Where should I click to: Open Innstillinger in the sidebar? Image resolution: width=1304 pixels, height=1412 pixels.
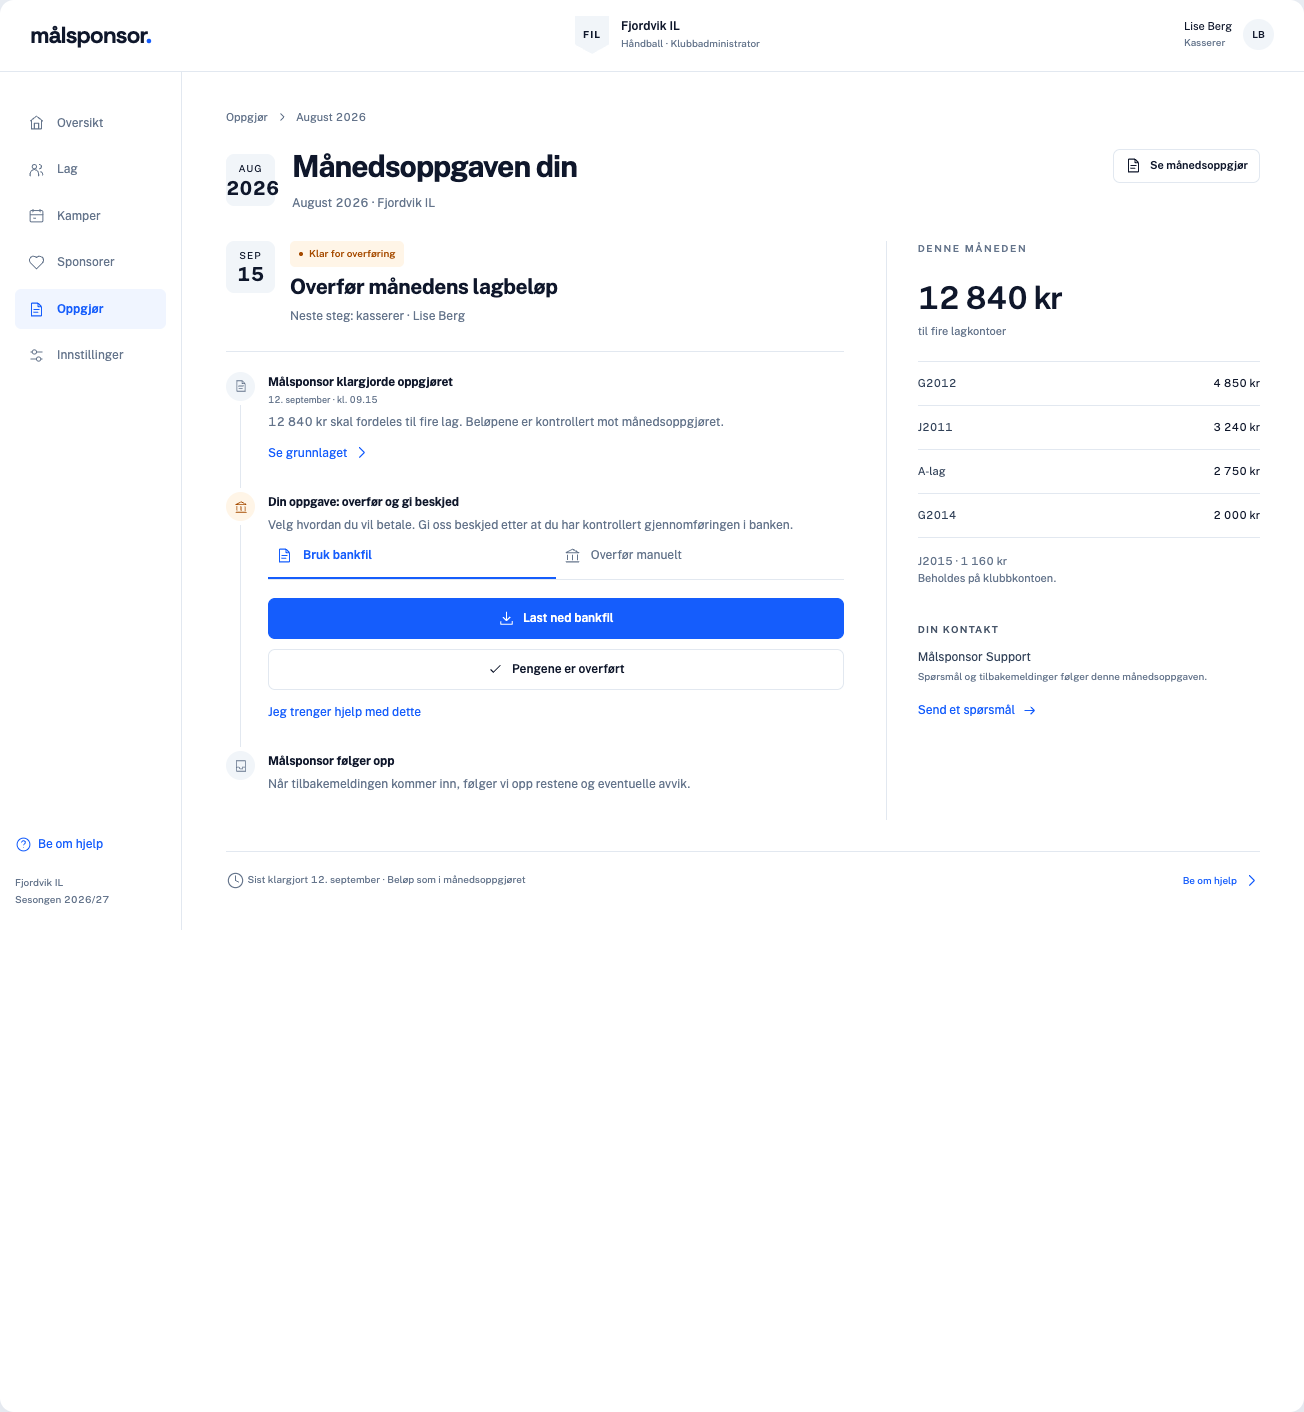click(90, 355)
